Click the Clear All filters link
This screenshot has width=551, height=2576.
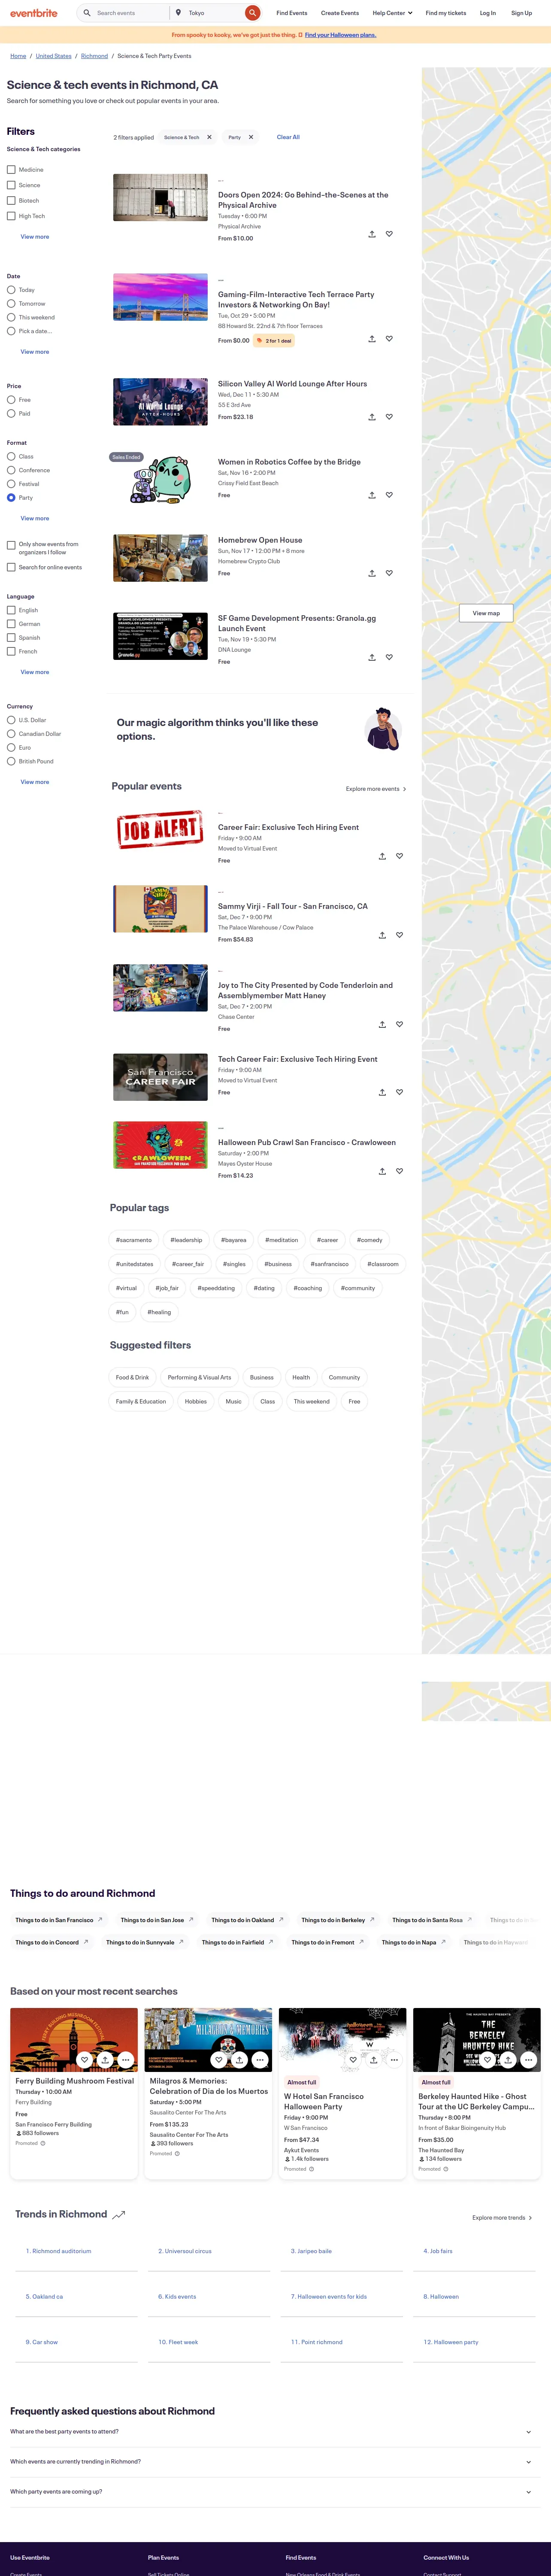click(288, 137)
